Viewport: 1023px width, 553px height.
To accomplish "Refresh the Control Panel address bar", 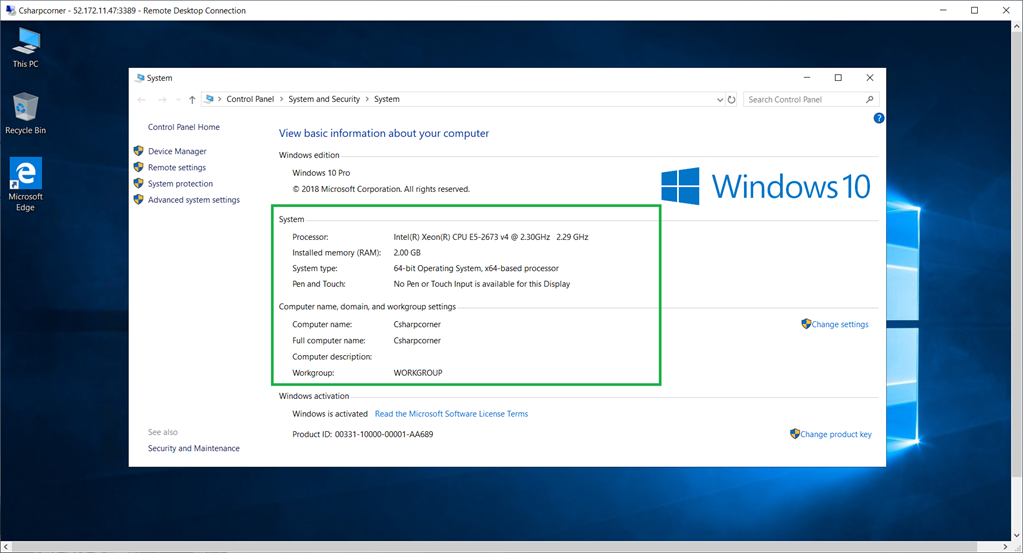I will [x=731, y=99].
